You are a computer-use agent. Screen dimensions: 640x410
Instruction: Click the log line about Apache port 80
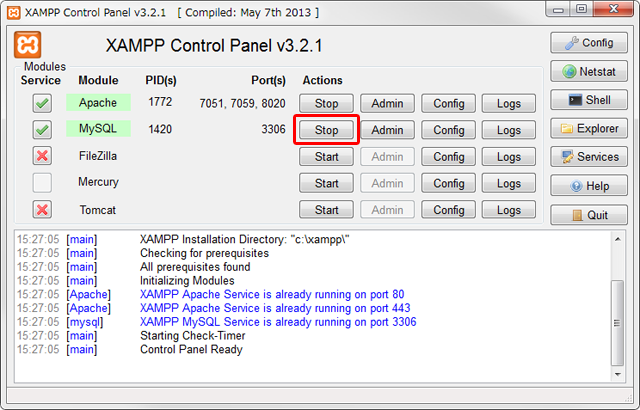point(272,294)
